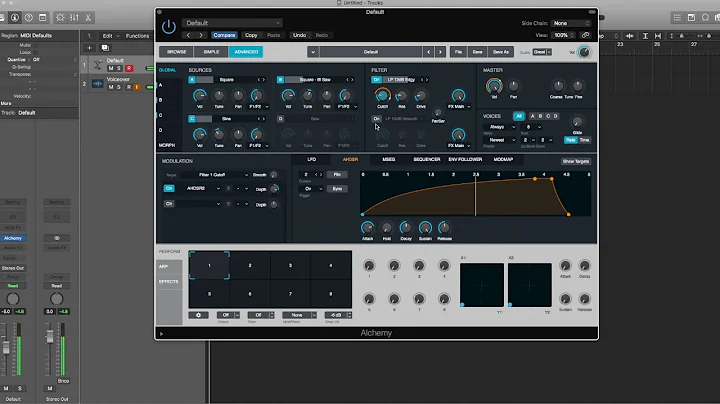Adjust the Default channel volume fader

click(6, 348)
